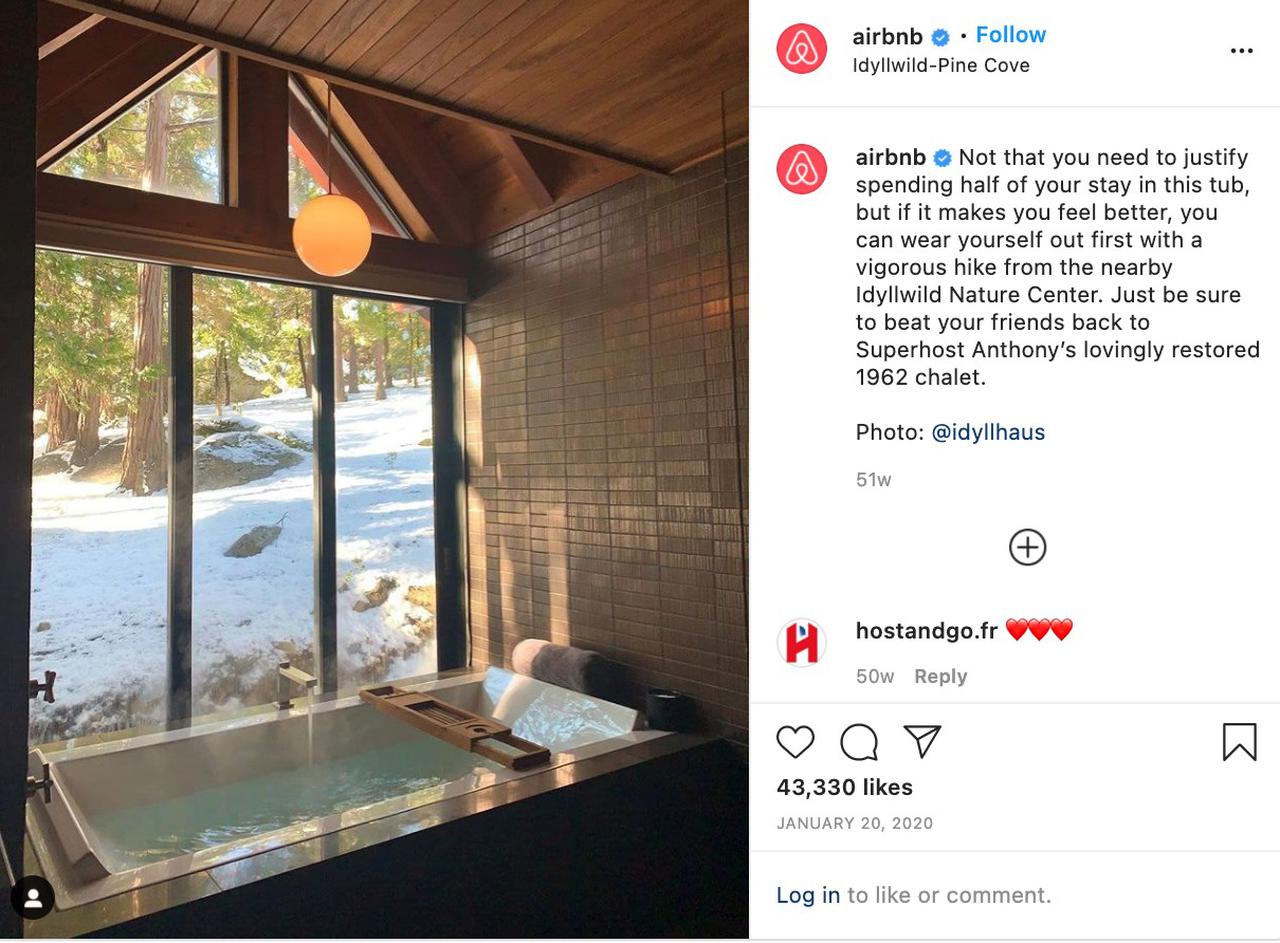This screenshot has height=943, width=1280.
Task: Click the airbnb avatar beside caption
Action: click(802, 169)
